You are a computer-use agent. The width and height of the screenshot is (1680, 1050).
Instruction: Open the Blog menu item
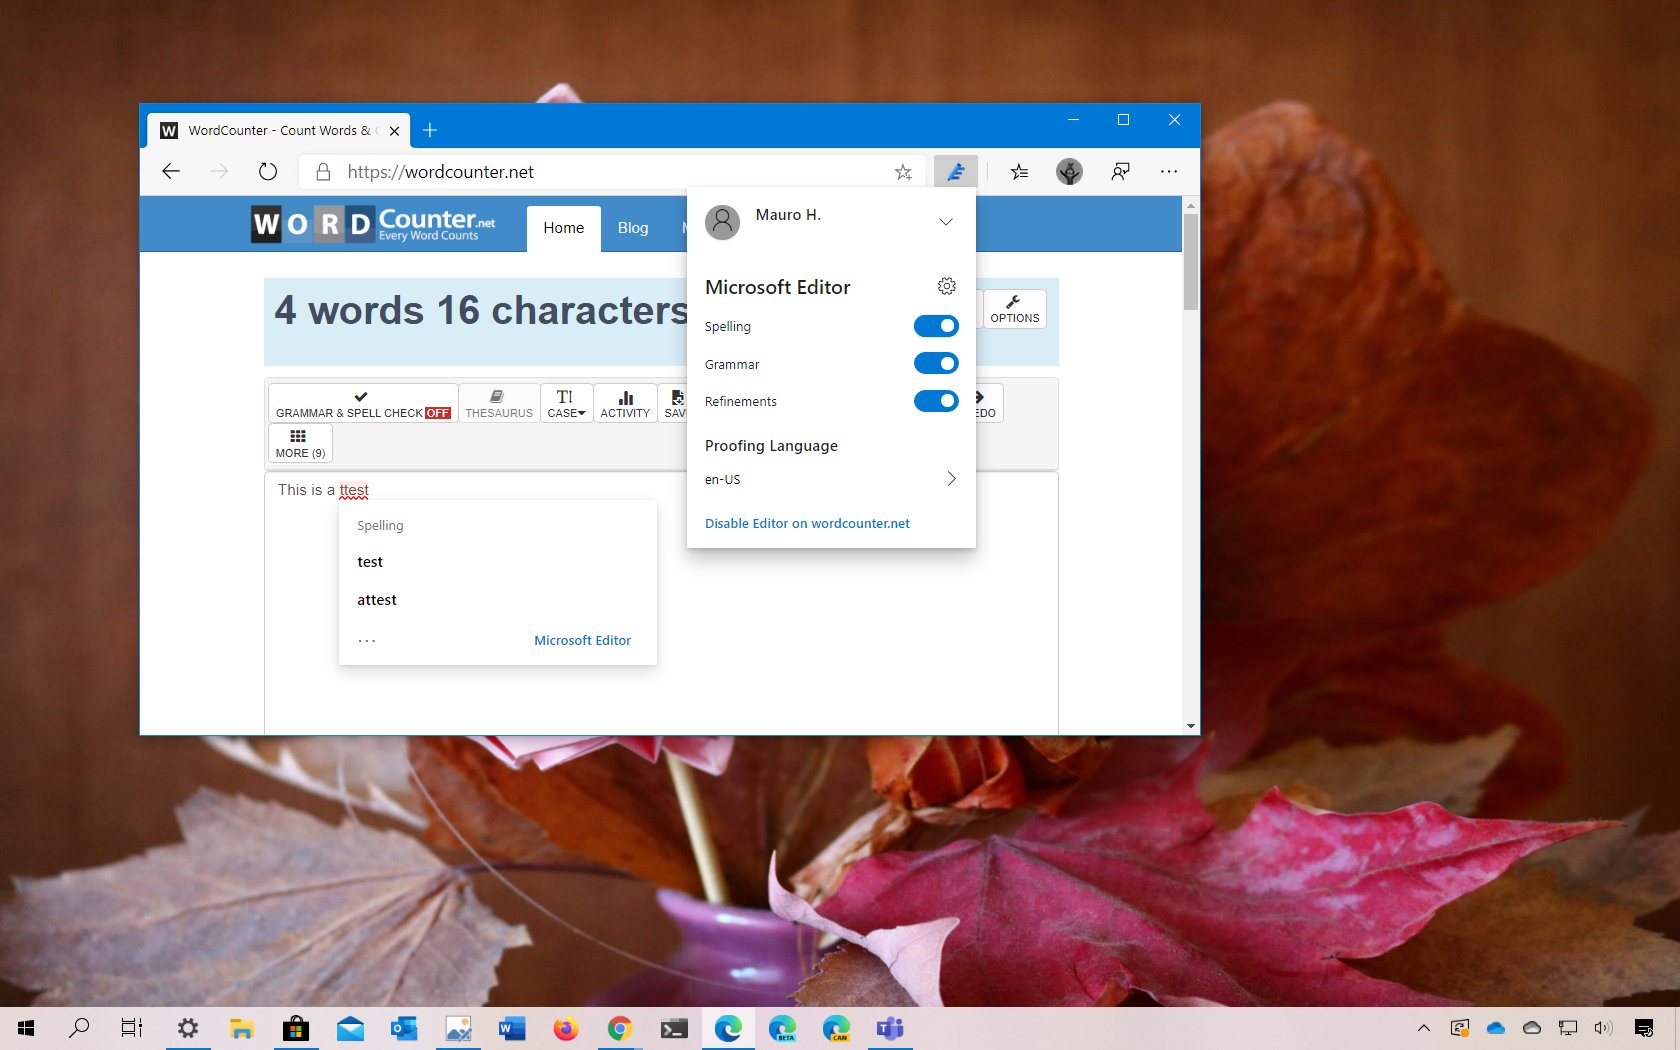pyautogui.click(x=632, y=227)
